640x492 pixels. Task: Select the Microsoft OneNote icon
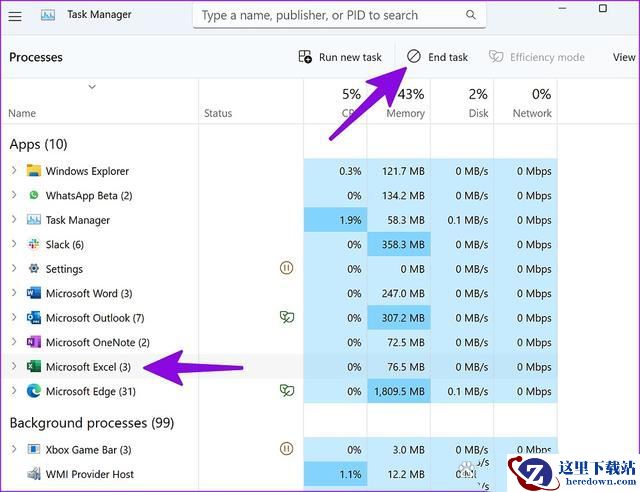click(33, 342)
